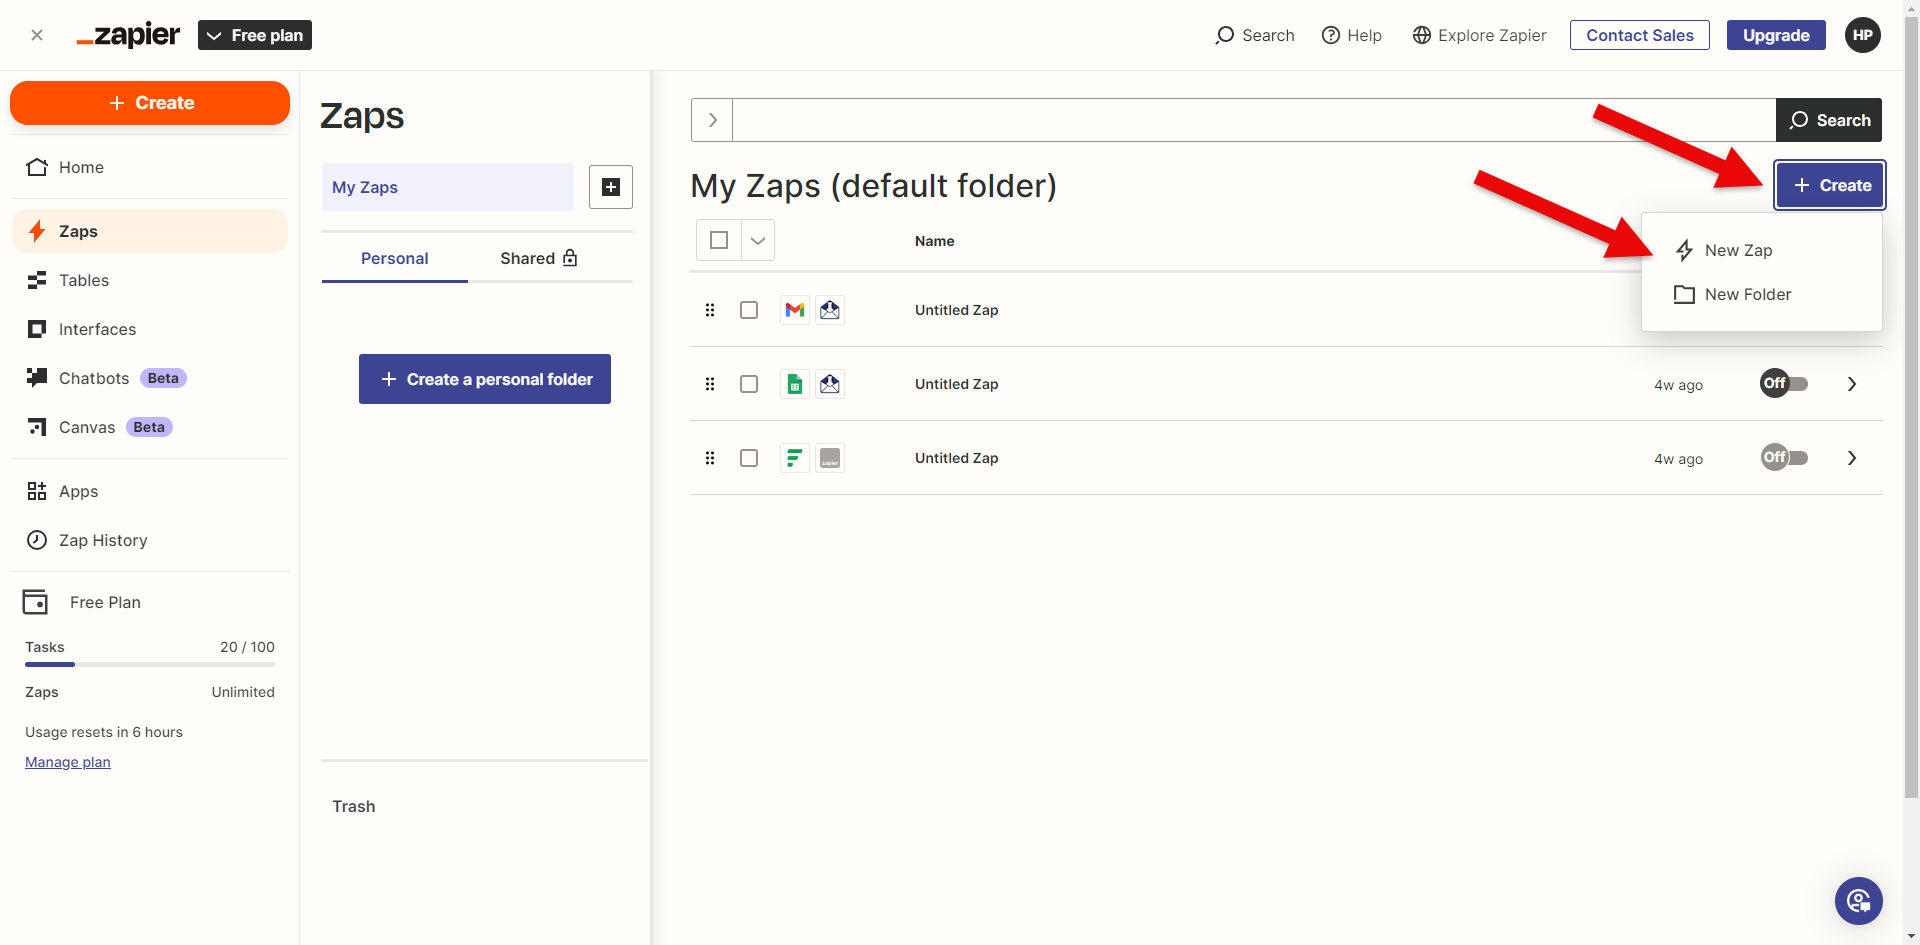The image size is (1920, 945).
Task: Check the green form Zap checkbox
Action: 749,458
